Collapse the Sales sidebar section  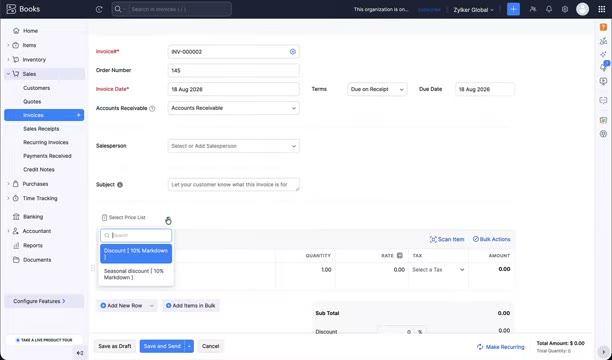(8, 74)
